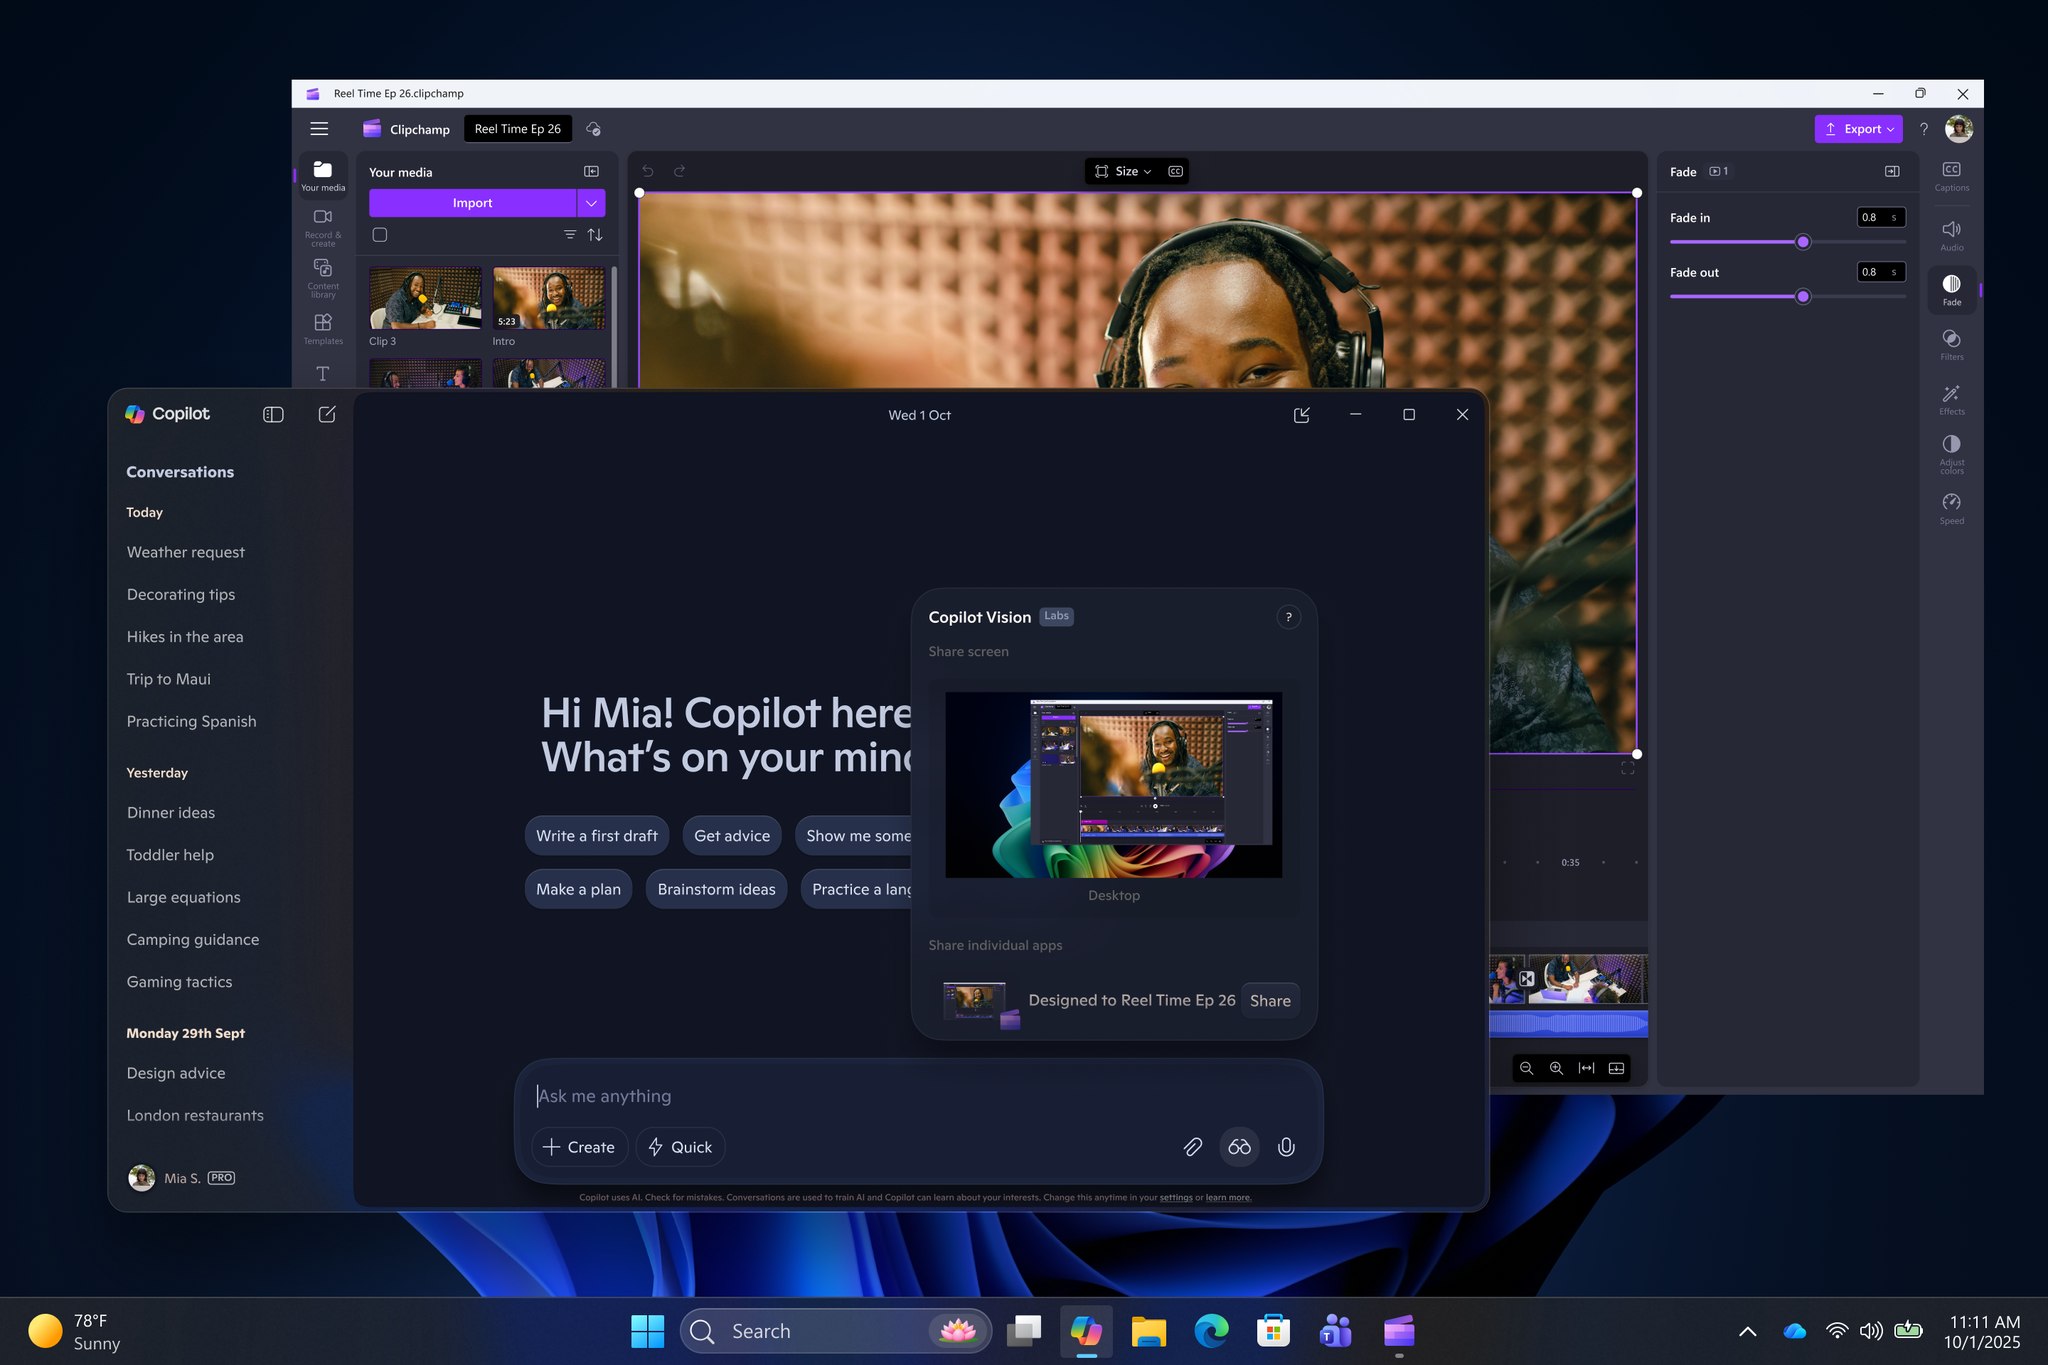Open Microsoft Edge from the taskbar
The height and width of the screenshot is (1365, 2048).
click(x=1211, y=1331)
